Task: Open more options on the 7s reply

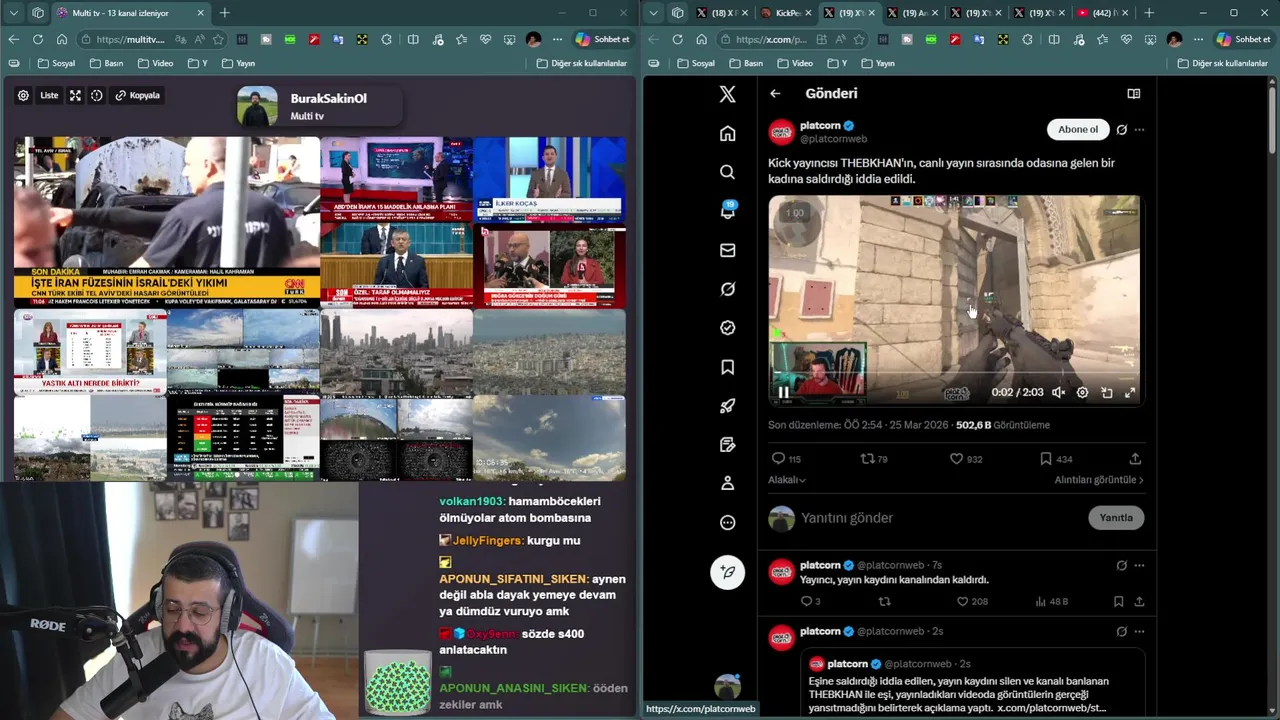Action: [x=1139, y=565]
